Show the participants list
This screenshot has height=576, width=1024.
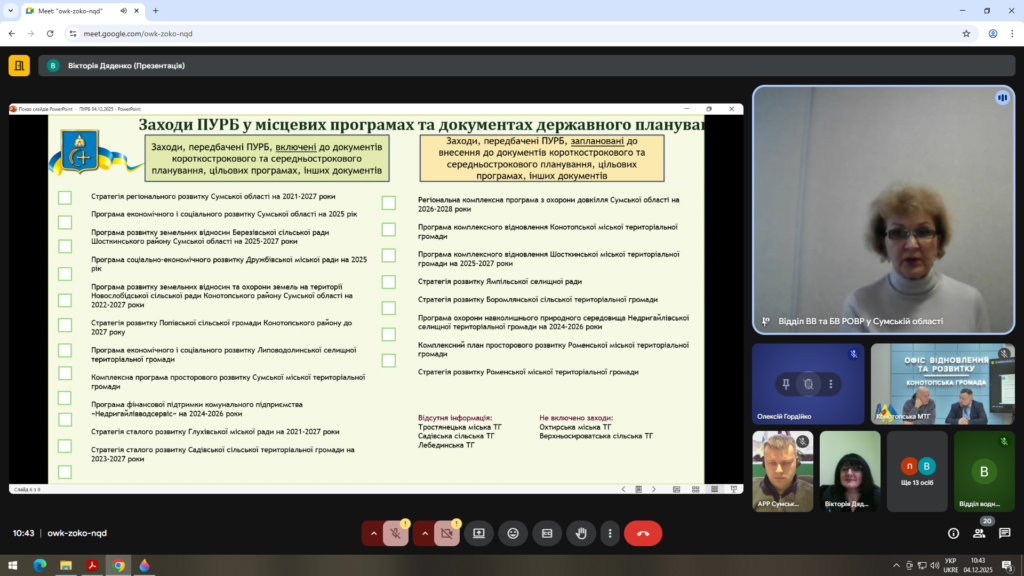click(979, 533)
